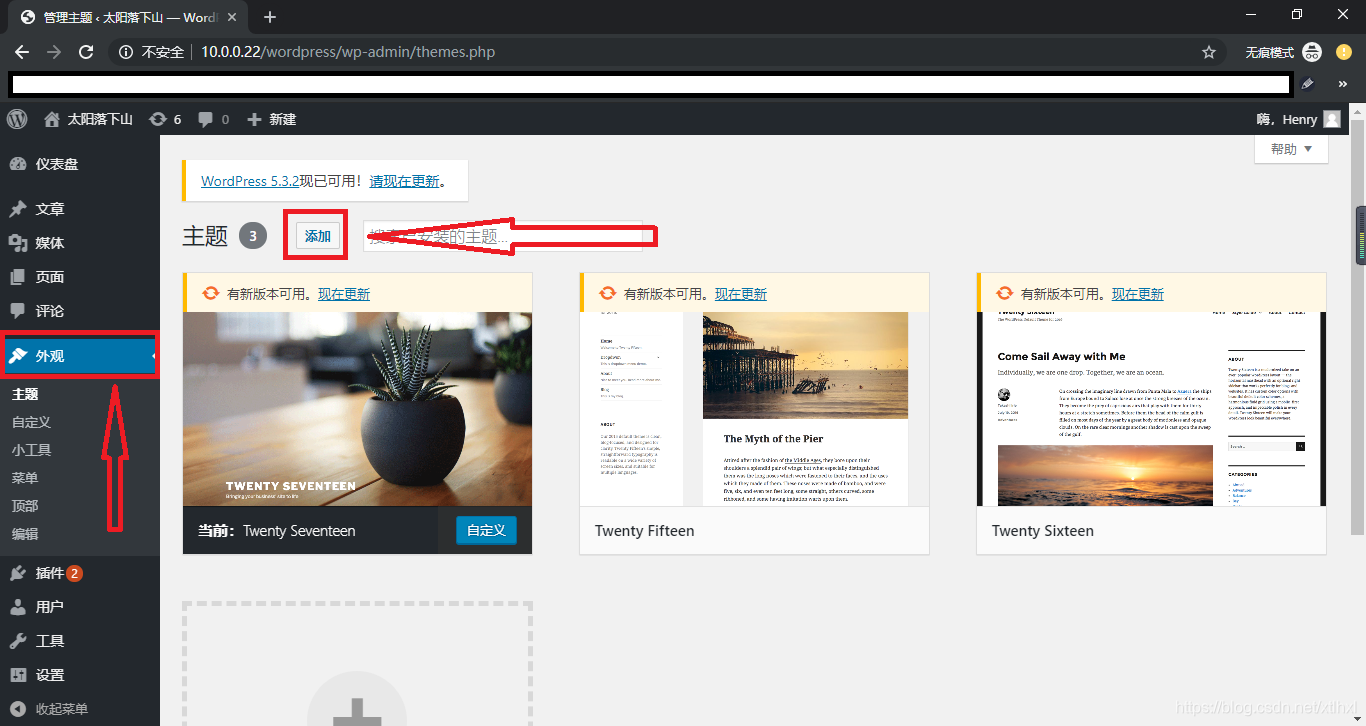Click yellow Chrome update icon

[x=1344, y=52]
